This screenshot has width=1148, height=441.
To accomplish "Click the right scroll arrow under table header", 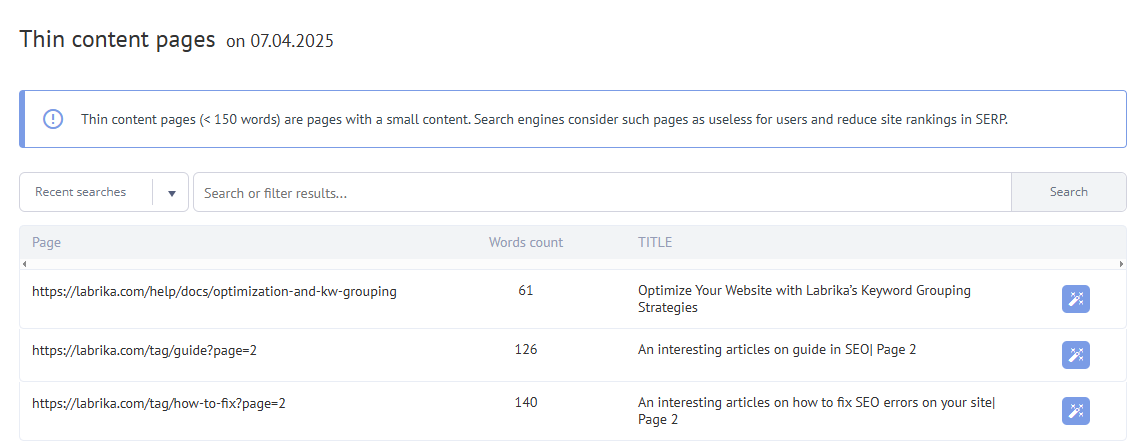I will point(1122,264).
